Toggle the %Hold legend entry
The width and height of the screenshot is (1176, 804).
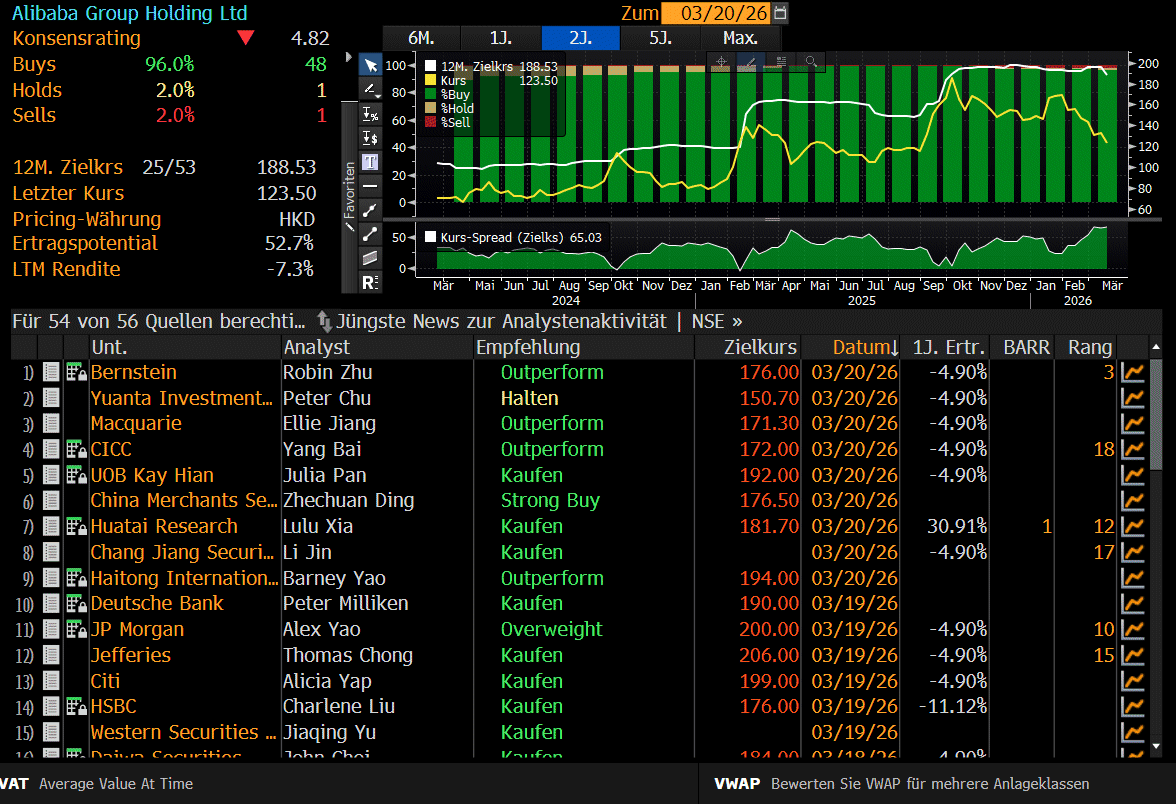432,108
